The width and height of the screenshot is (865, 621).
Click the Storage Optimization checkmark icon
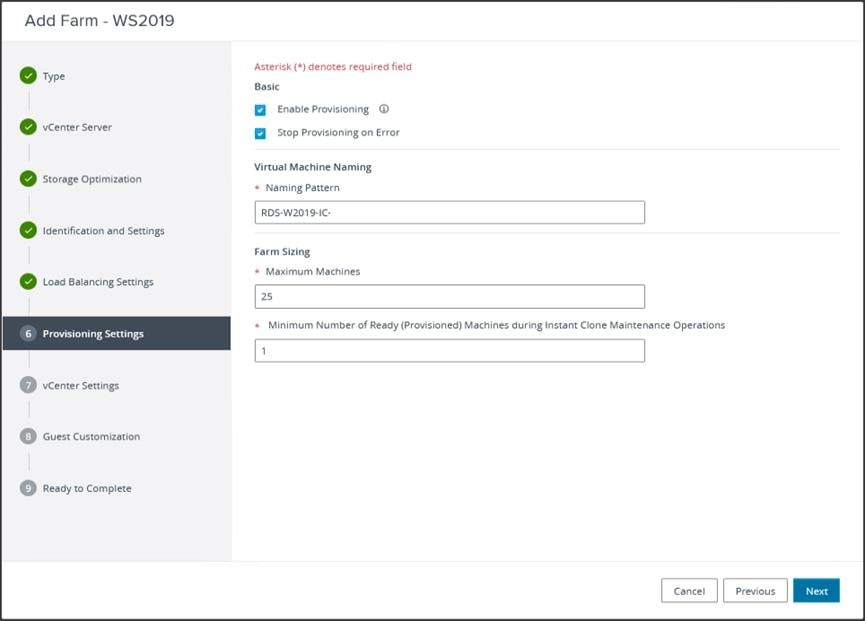click(x=28, y=179)
